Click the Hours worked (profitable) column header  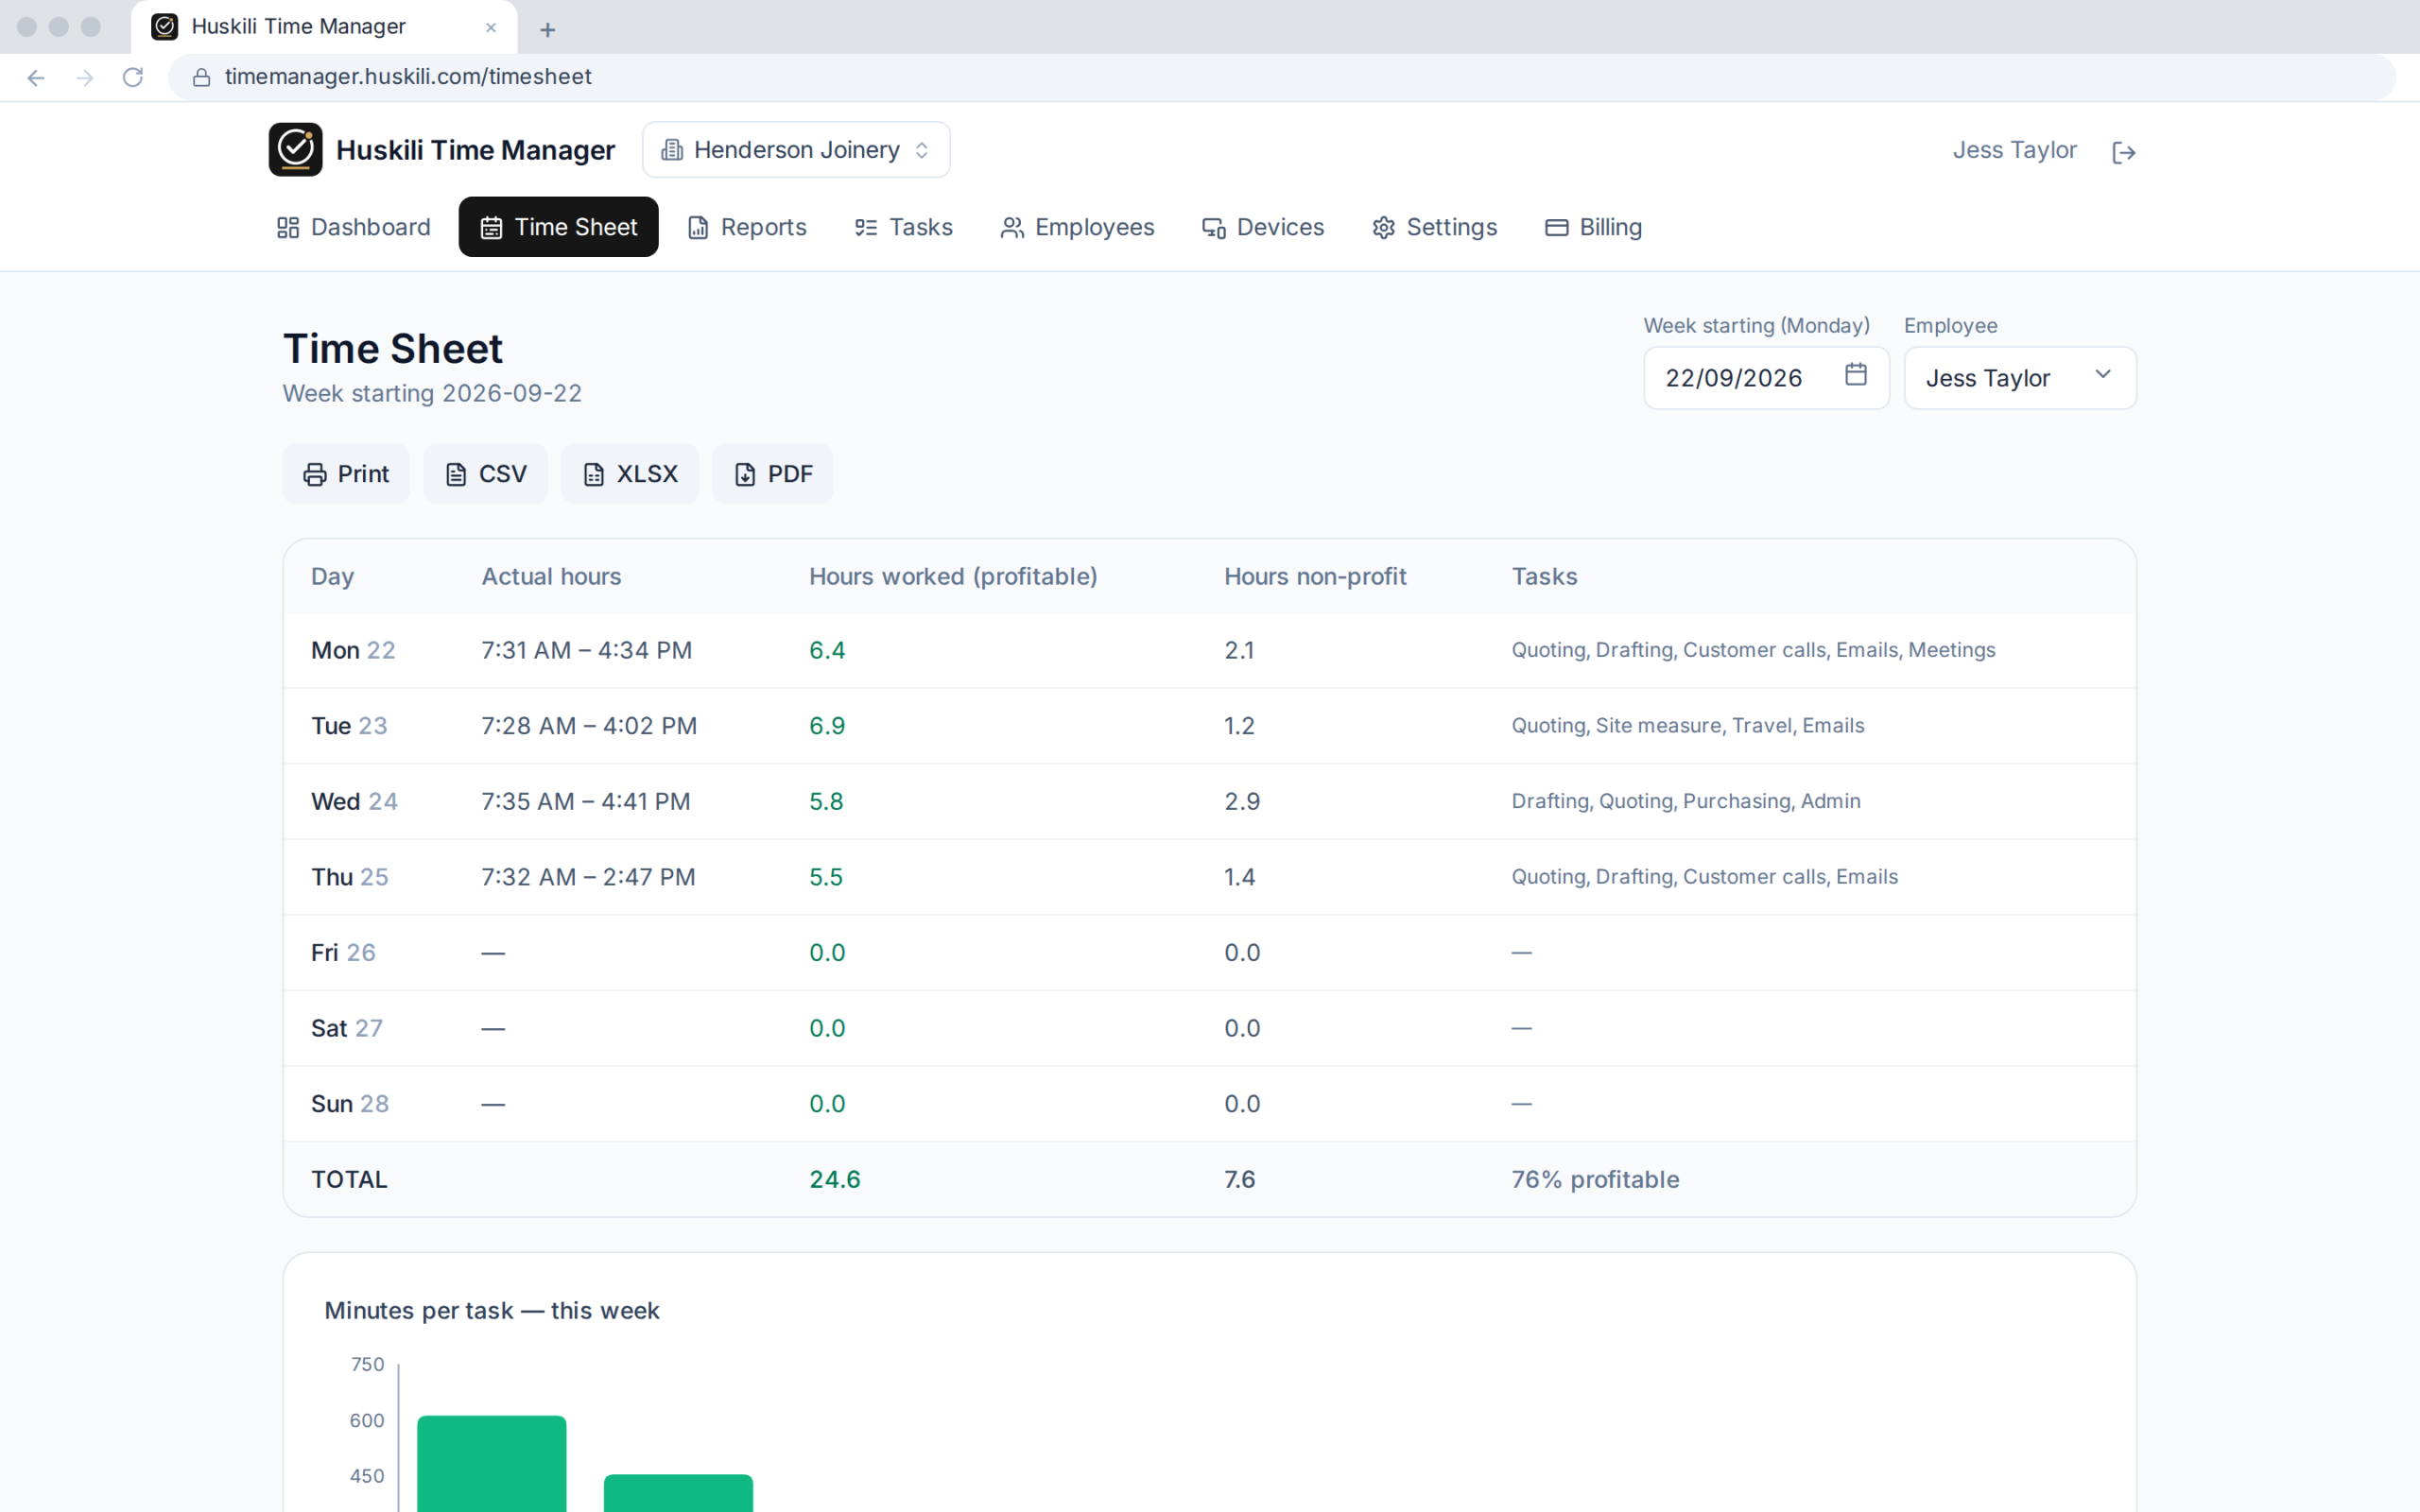click(953, 577)
